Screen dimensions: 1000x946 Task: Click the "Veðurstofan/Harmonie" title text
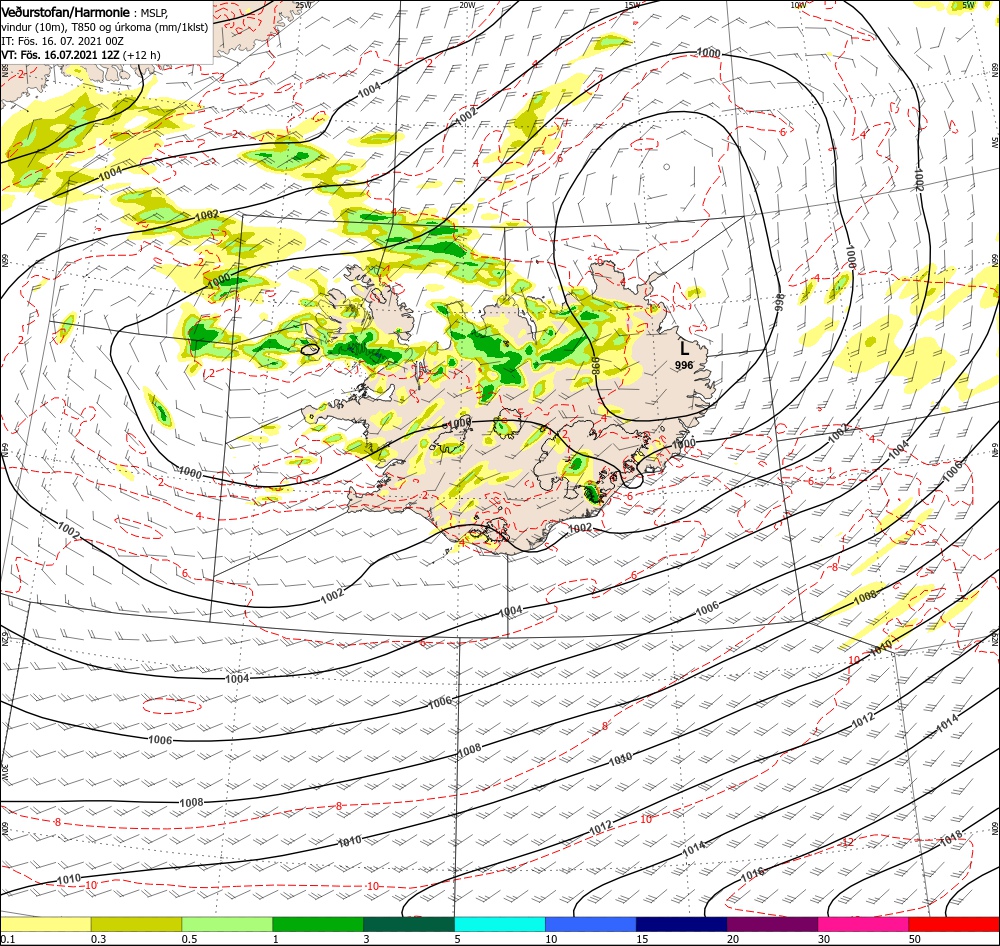tap(66, 12)
